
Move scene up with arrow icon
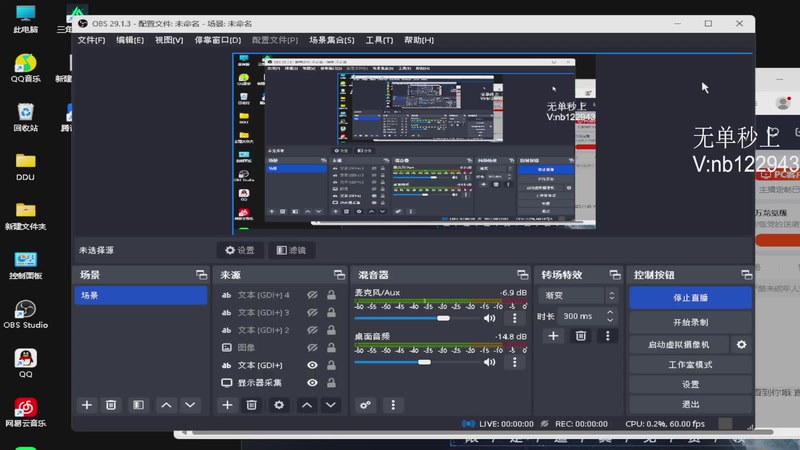click(x=166, y=405)
